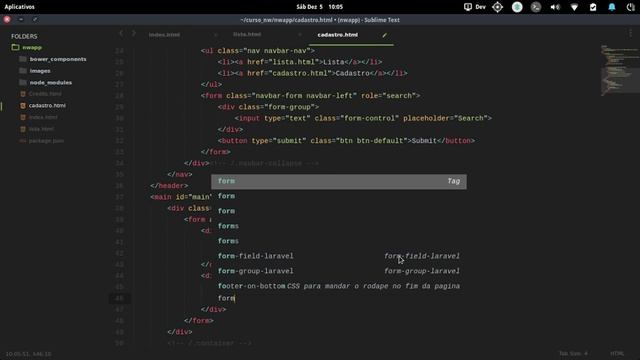Open the tab overflow menu dots
Screen dimensions: 640x360
pos(630,33)
